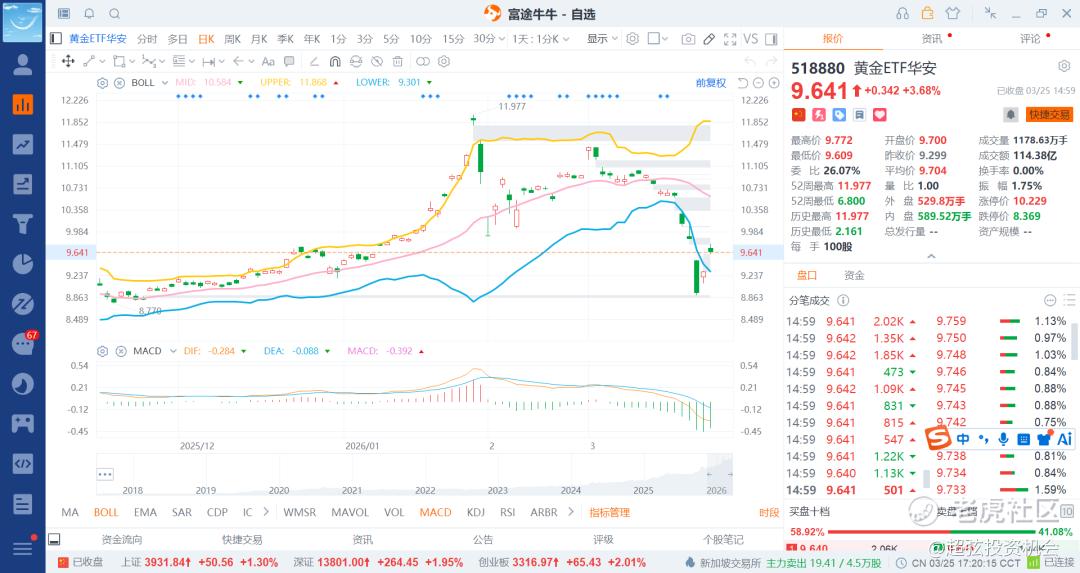Open the price alert bell icon

point(1011,115)
